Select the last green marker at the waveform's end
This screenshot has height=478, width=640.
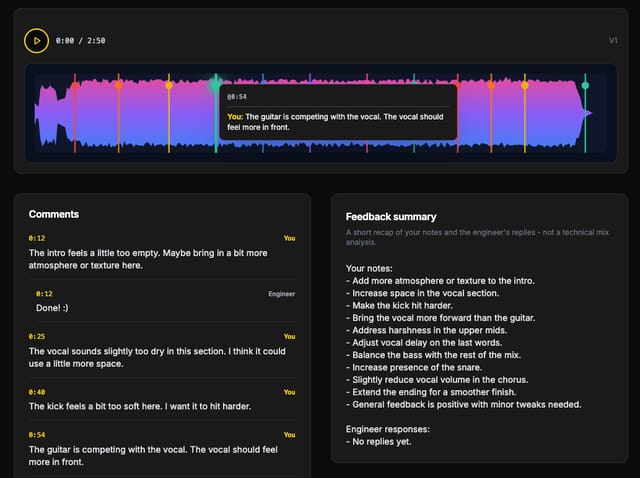585,85
